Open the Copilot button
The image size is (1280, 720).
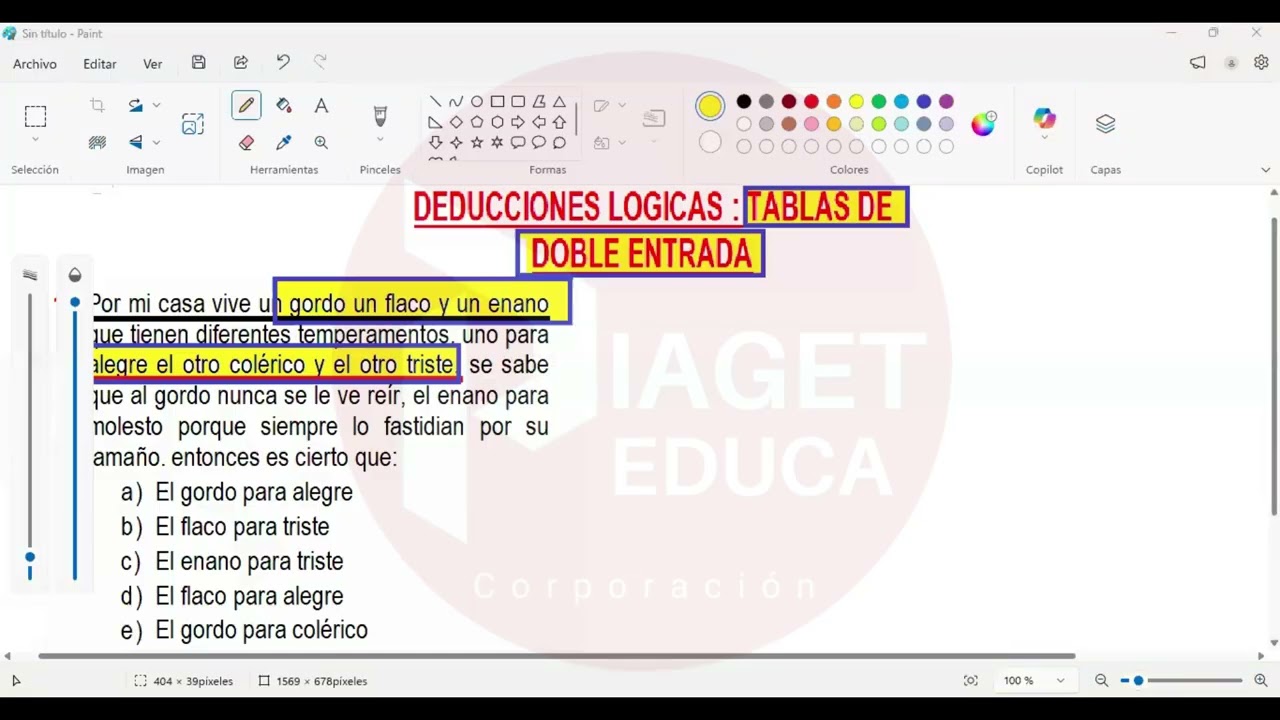coord(1044,118)
